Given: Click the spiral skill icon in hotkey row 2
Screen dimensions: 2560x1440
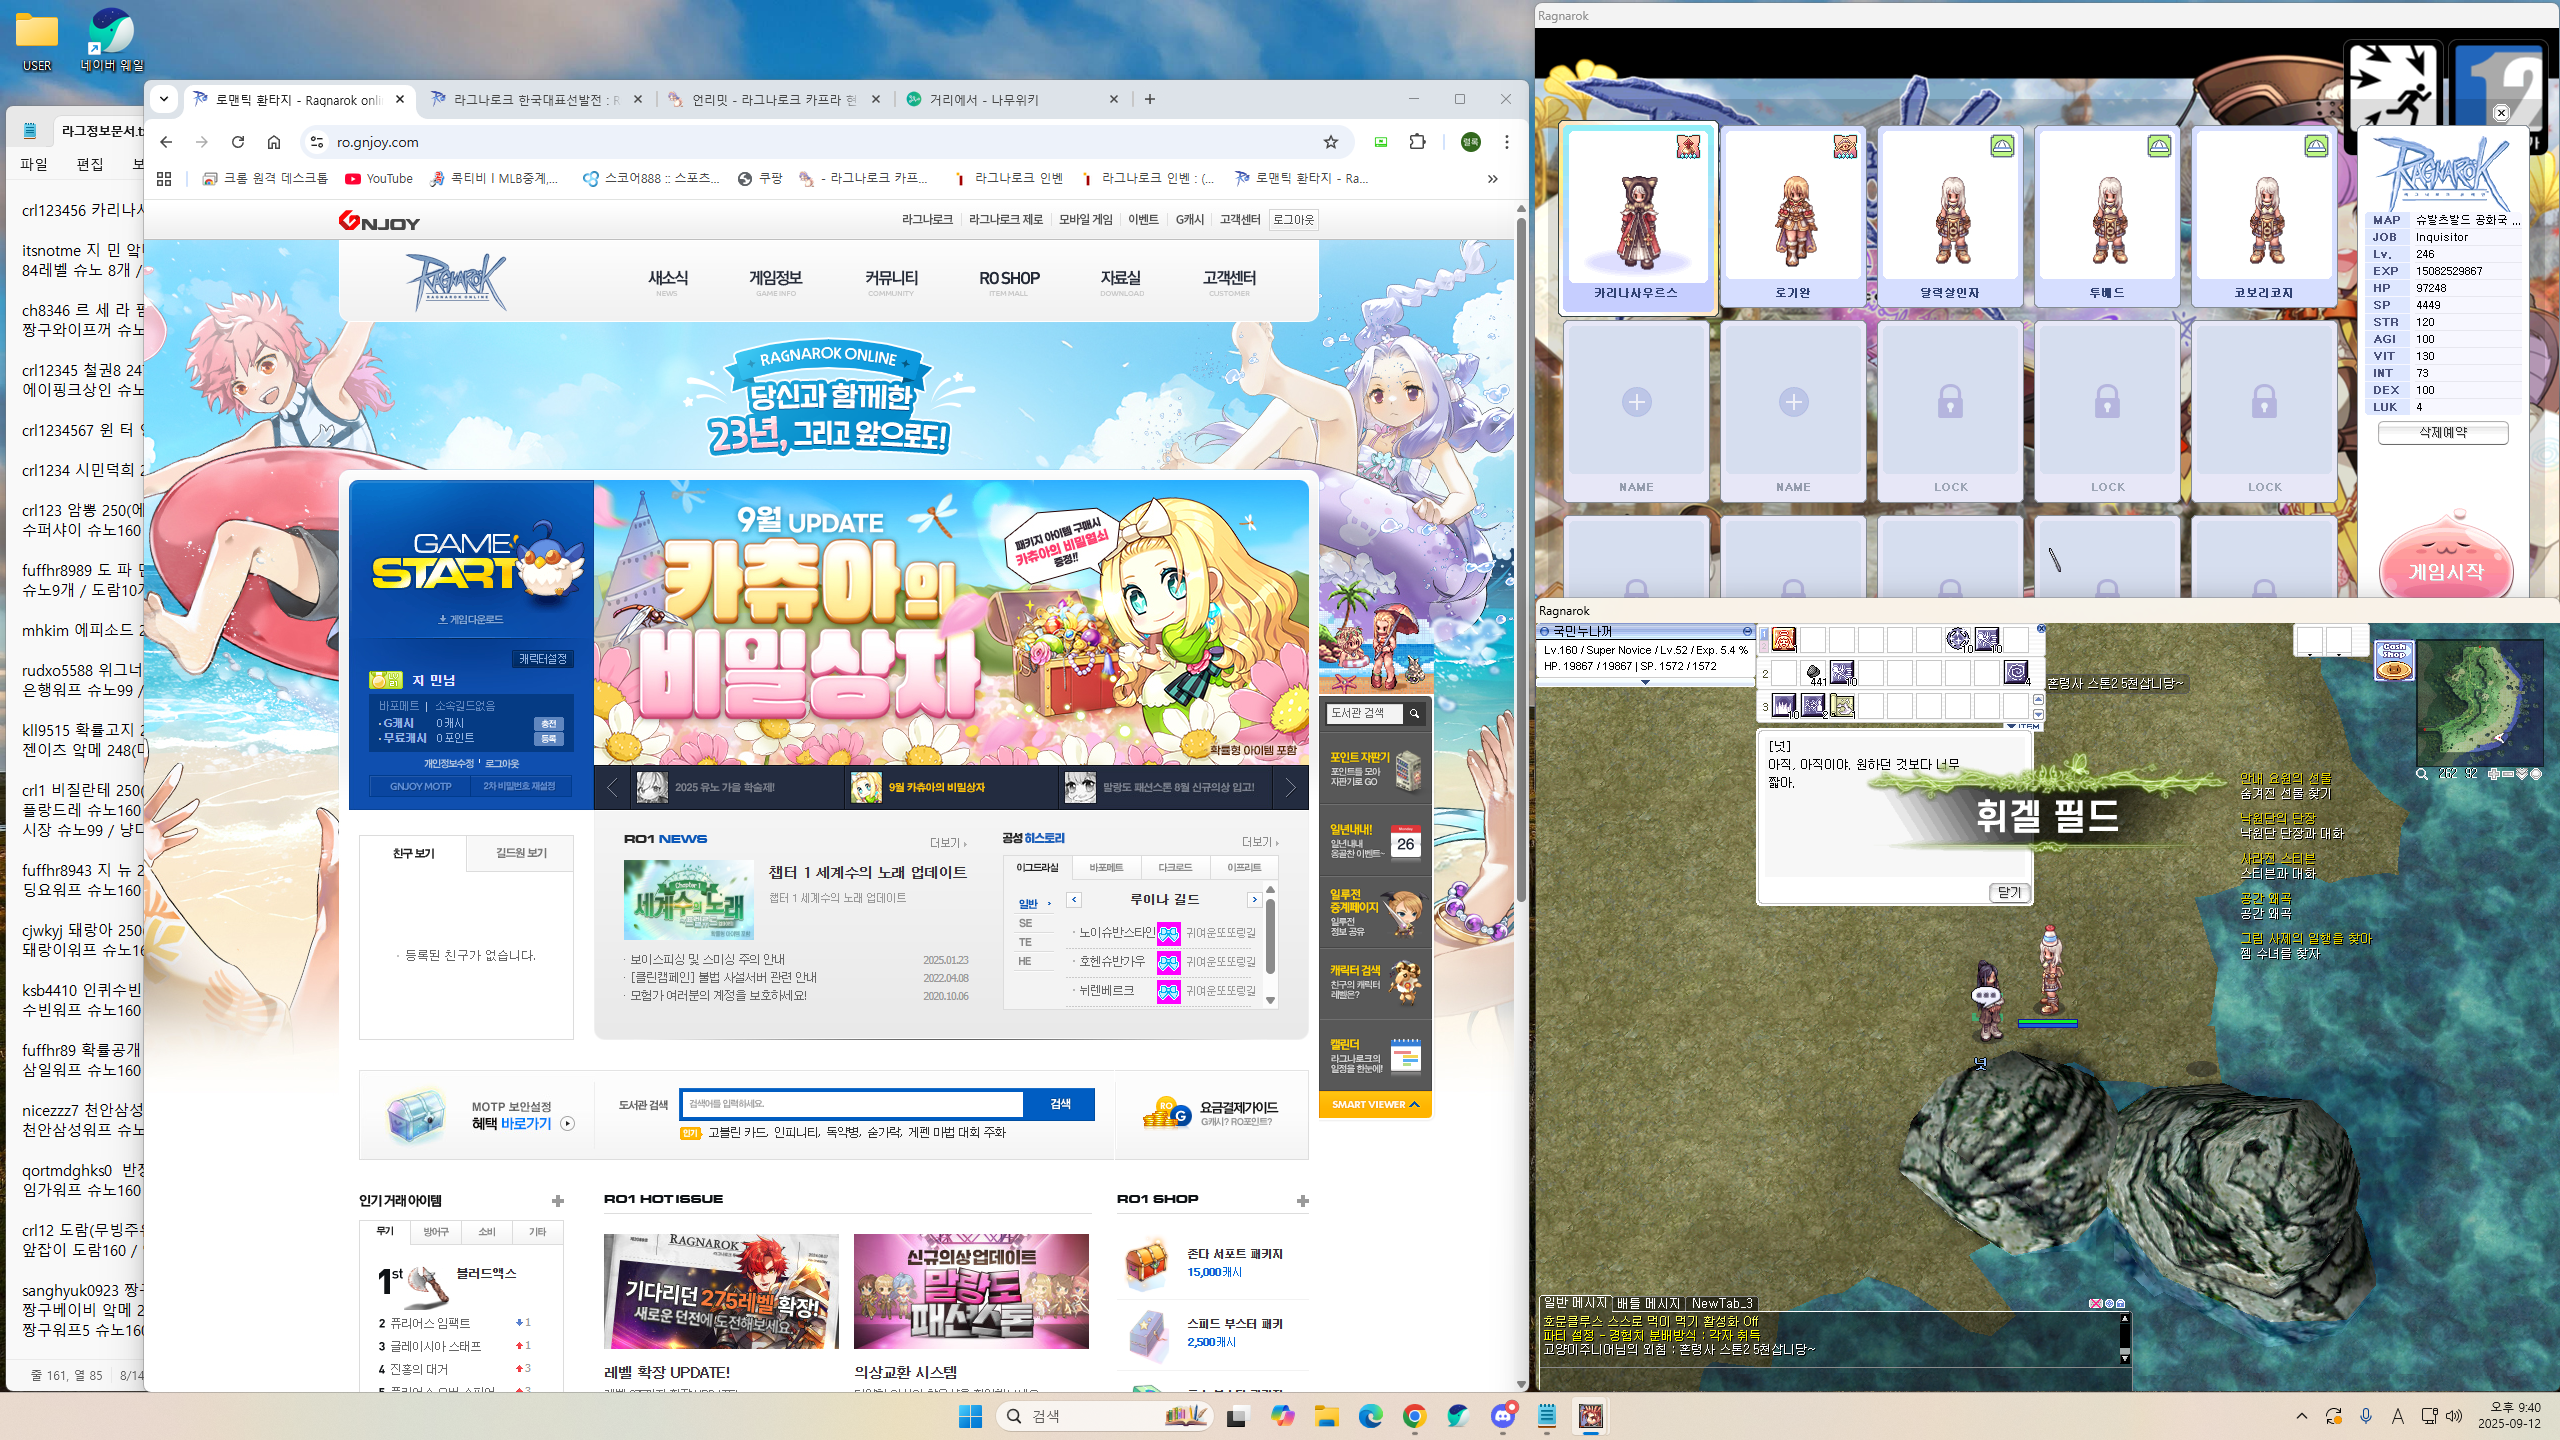Looking at the screenshot, I should 2017,673.
